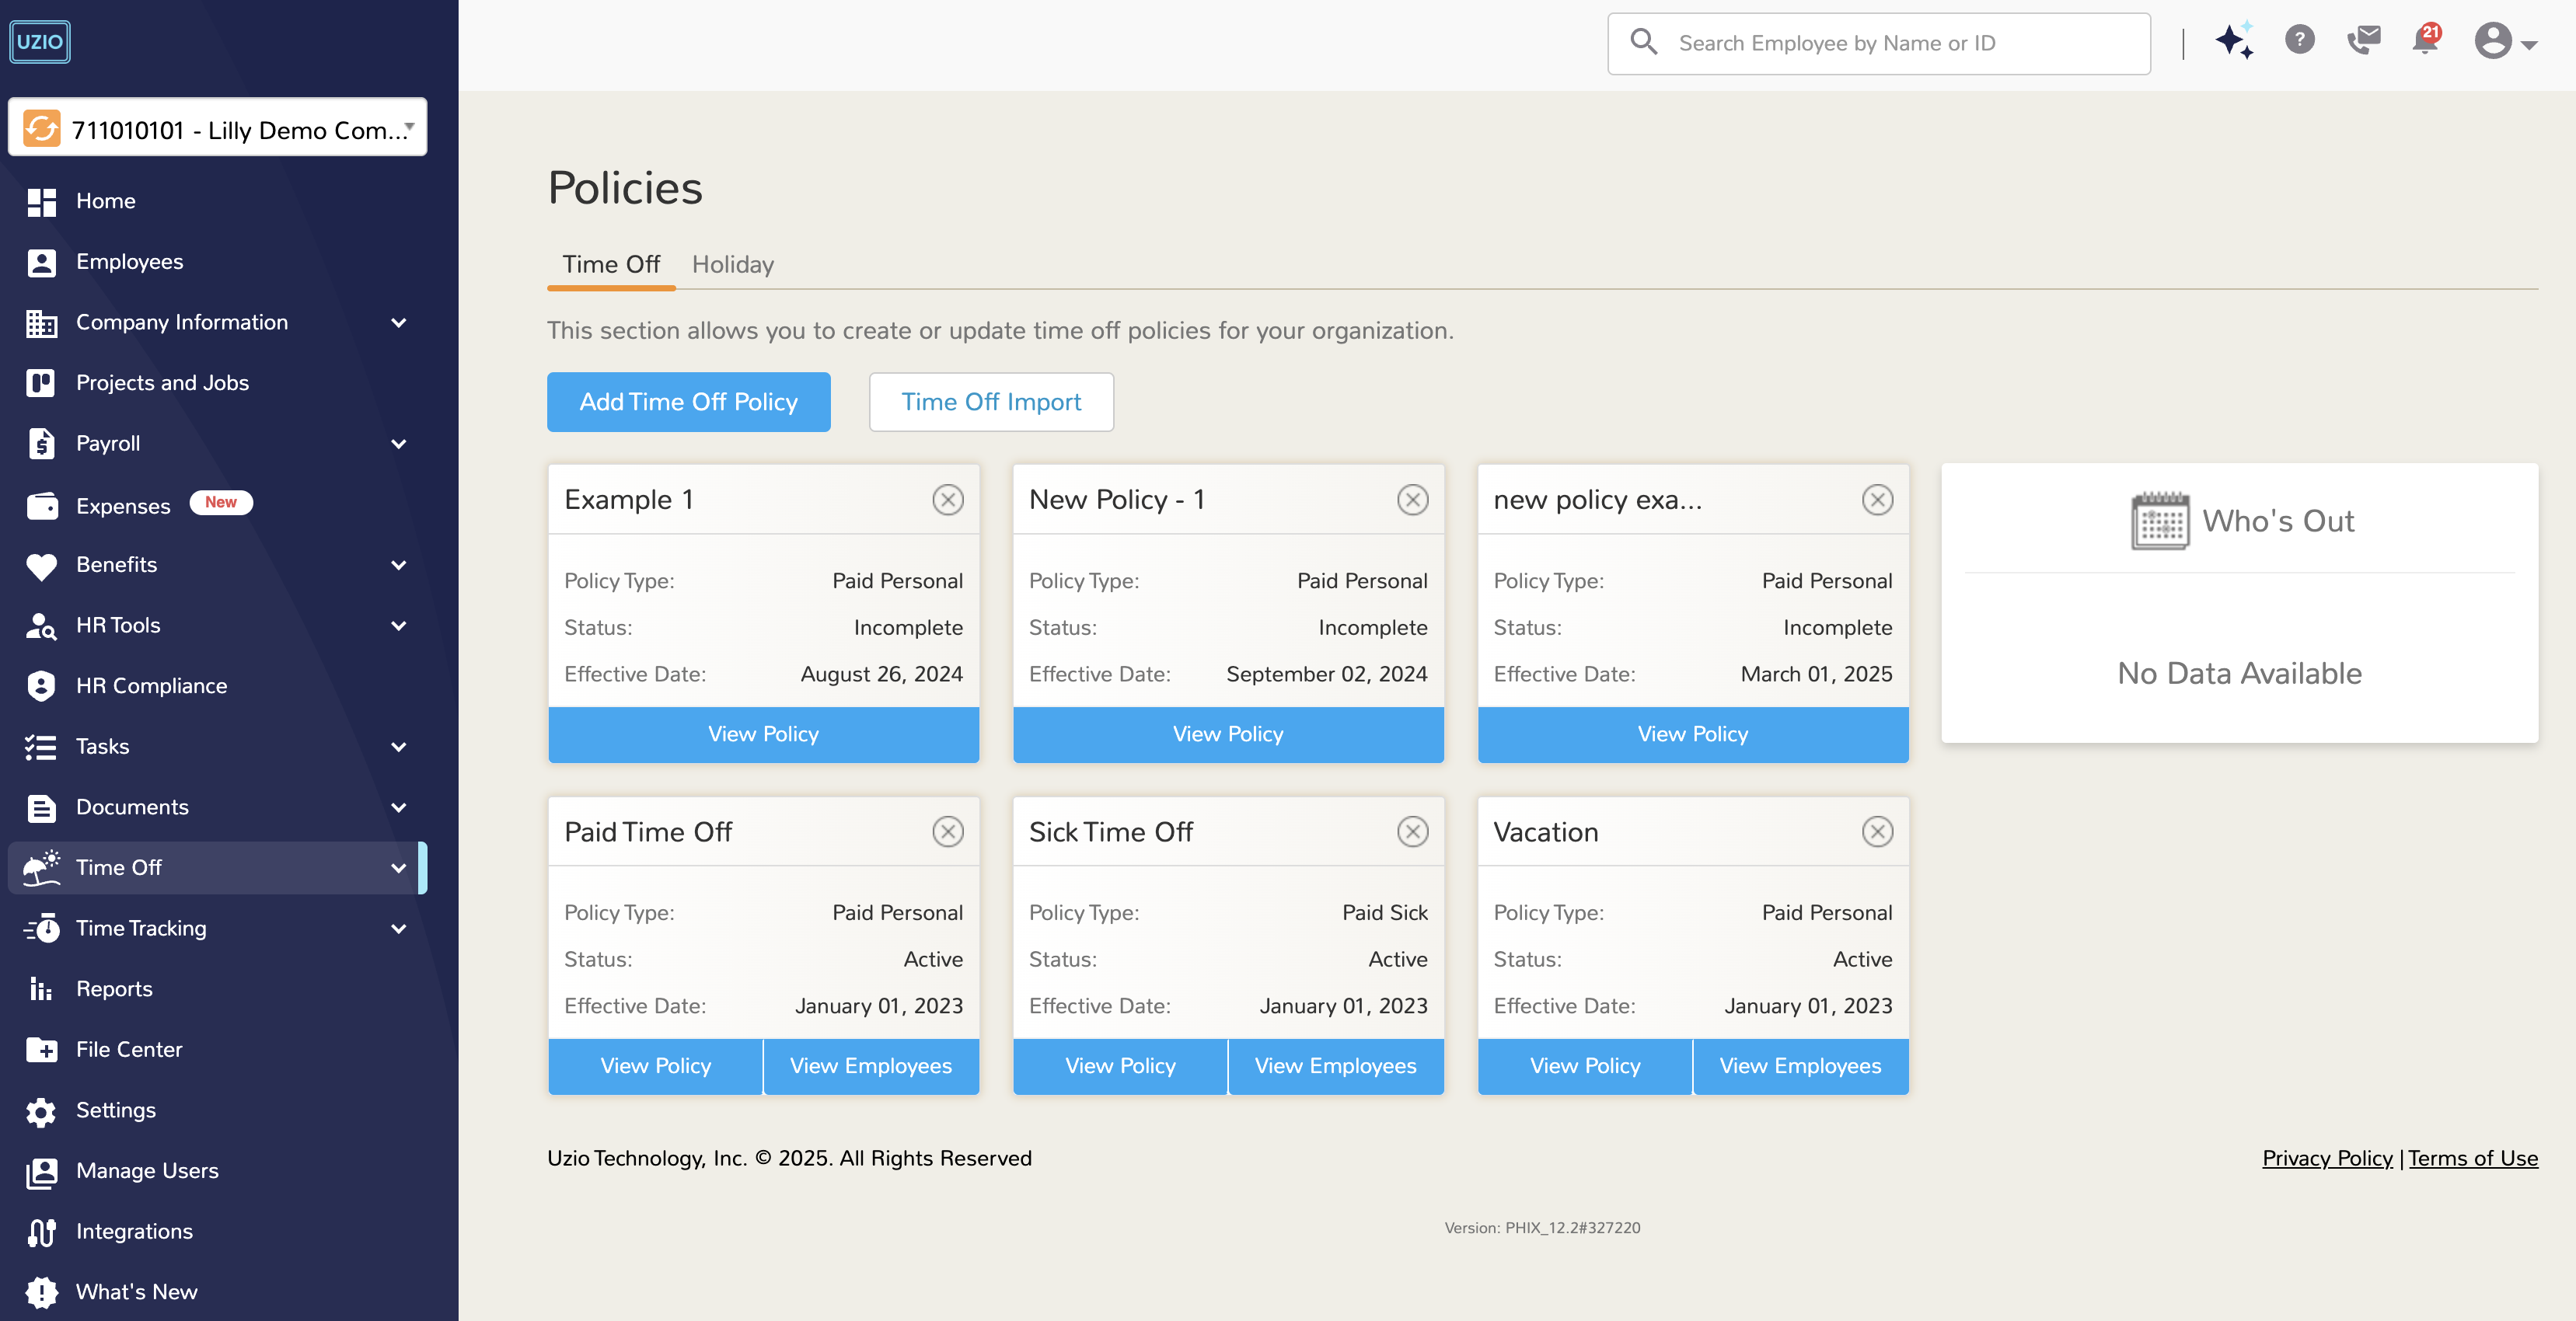Image resolution: width=2576 pixels, height=1321 pixels.
Task: Remove the Example 1 policy card
Action: [947, 499]
